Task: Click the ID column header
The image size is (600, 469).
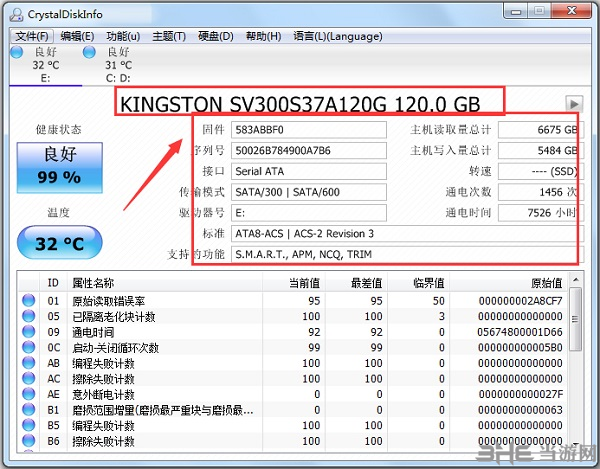Action: pyautogui.click(x=53, y=283)
